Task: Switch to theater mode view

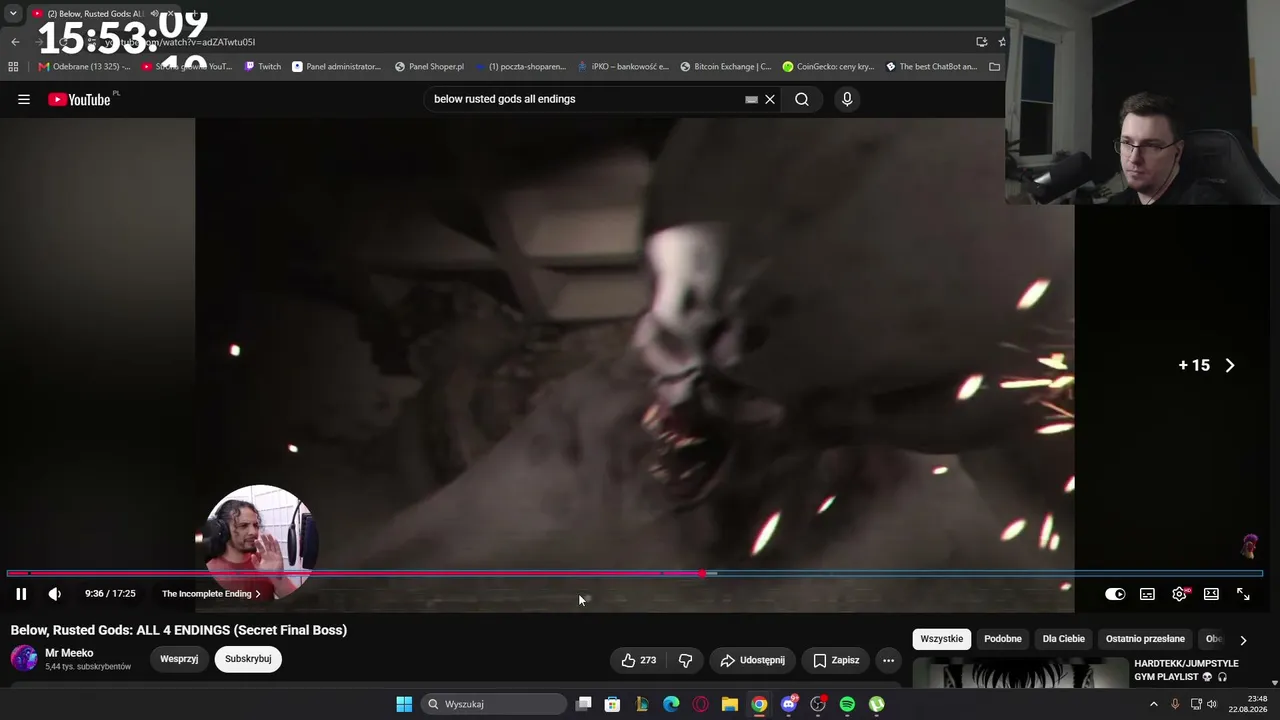Action: pyautogui.click(x=1211, y=594)
